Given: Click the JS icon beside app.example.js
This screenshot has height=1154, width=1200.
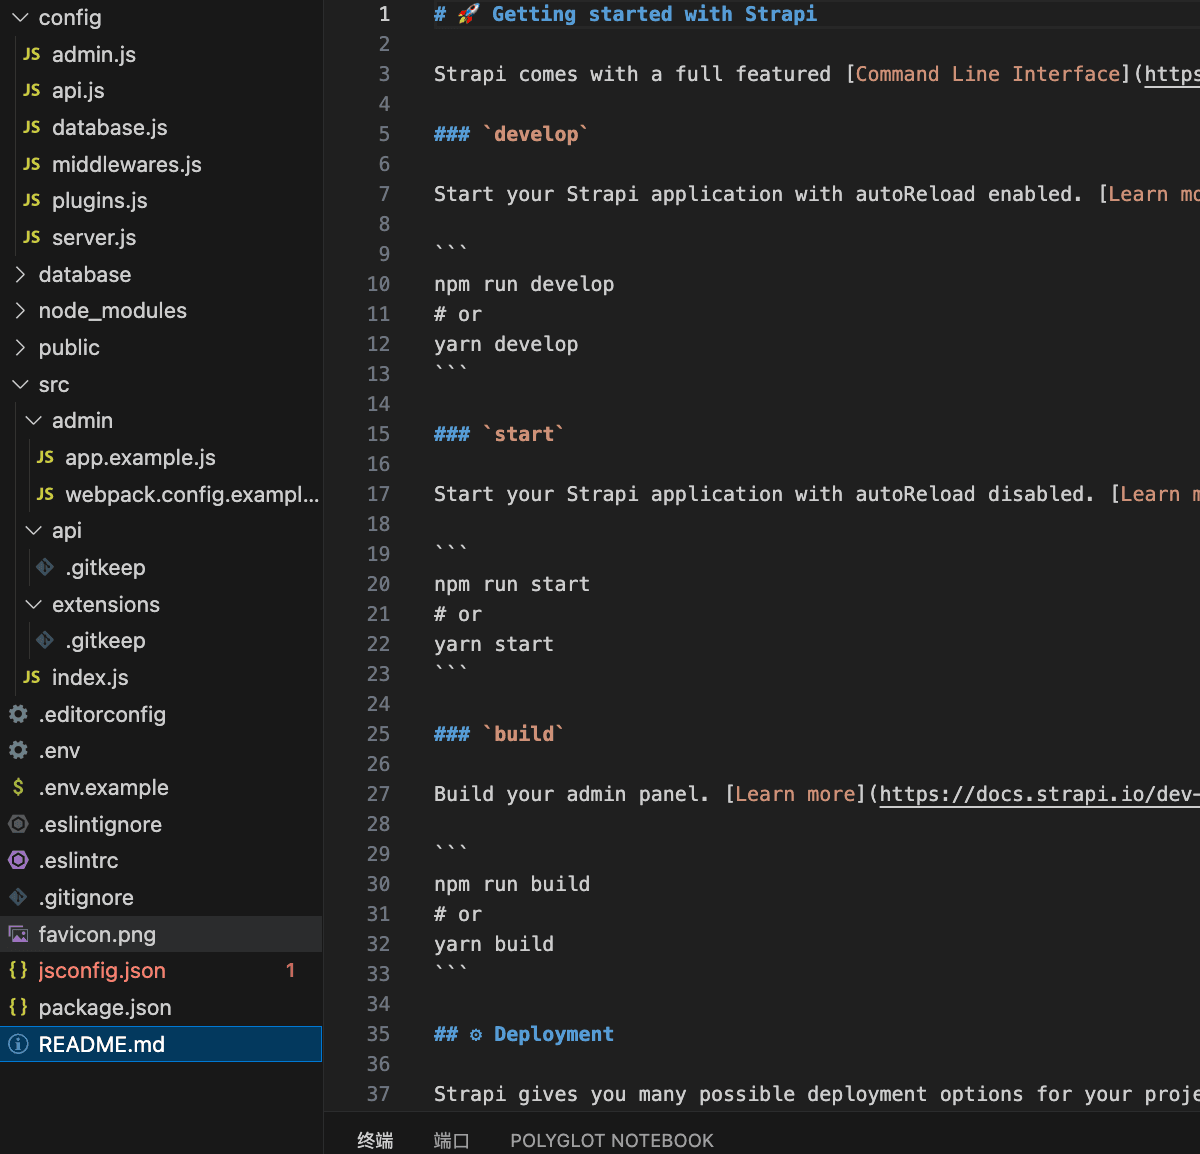Looking at the screenshot, I should [x=45, y=457].
